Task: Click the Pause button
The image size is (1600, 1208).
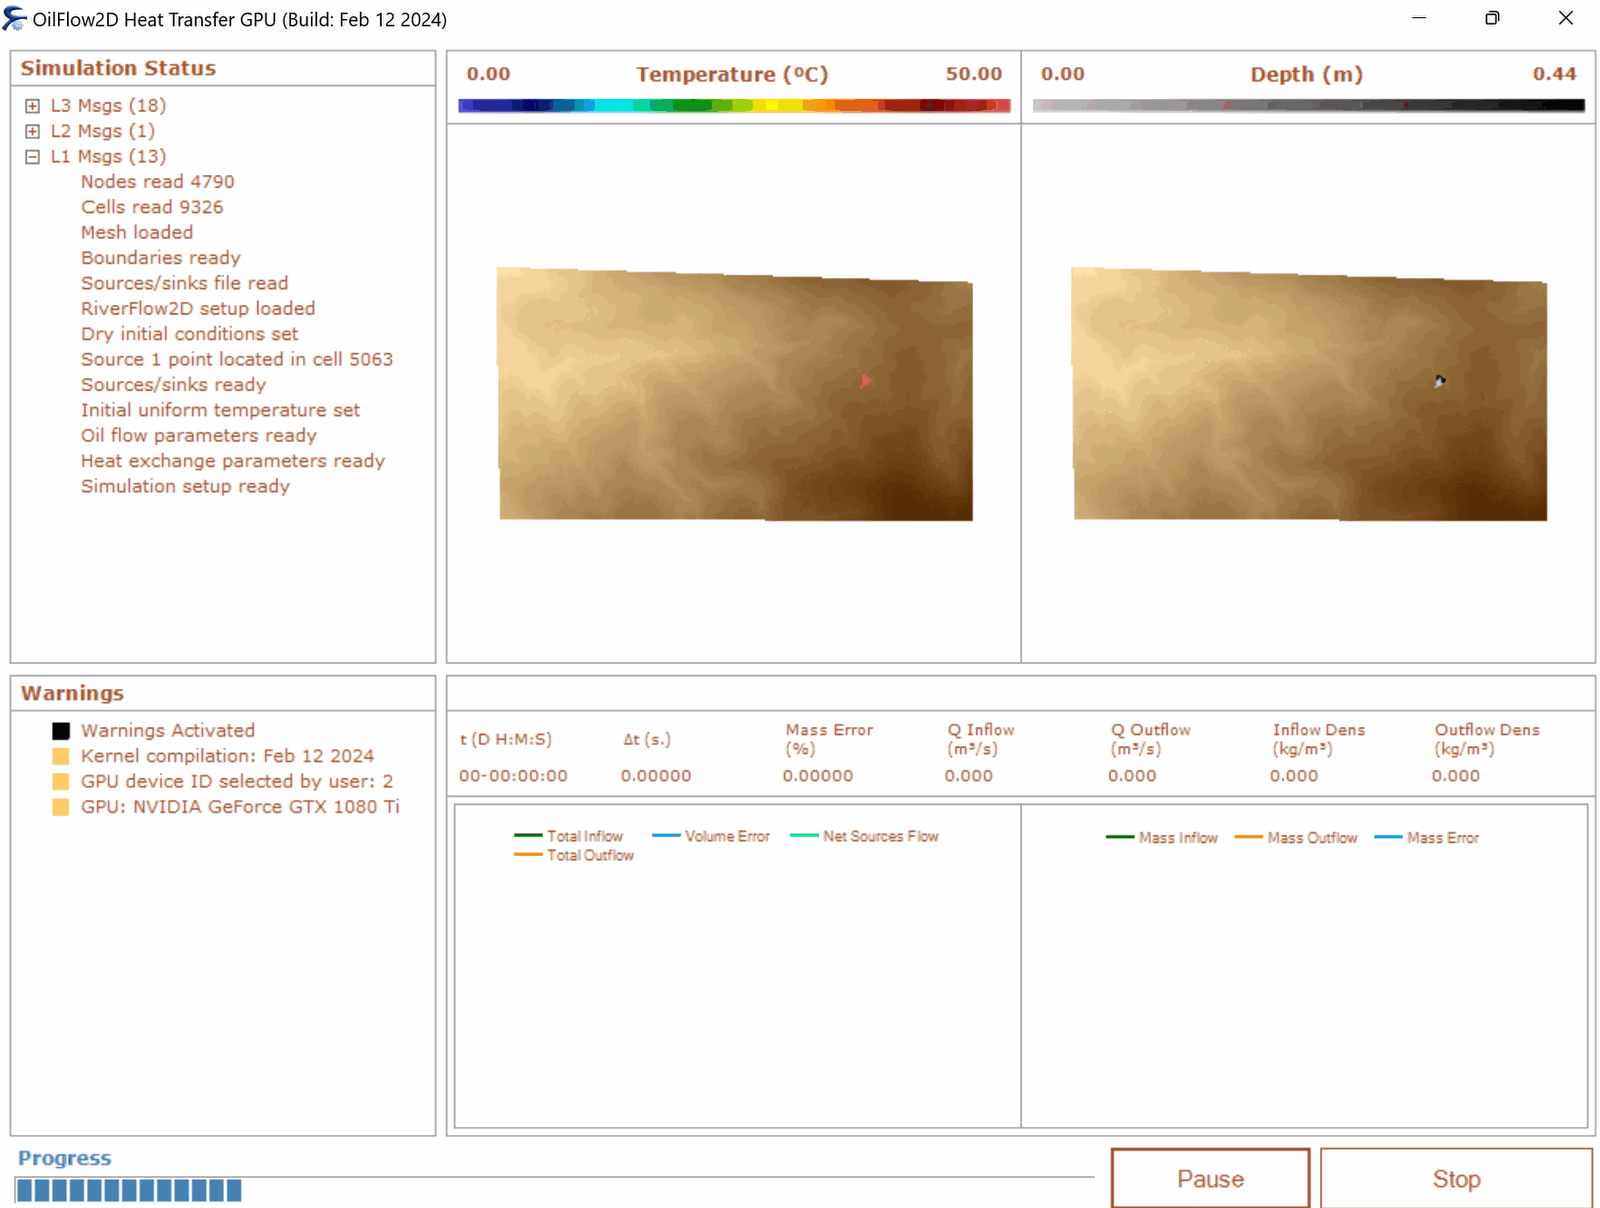Action: (1210, 1179)
